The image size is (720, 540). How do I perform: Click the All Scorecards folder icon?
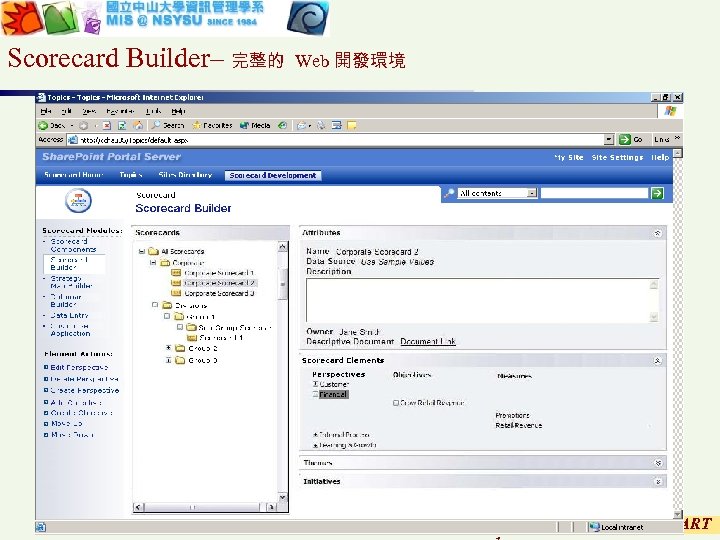(153, 251)
